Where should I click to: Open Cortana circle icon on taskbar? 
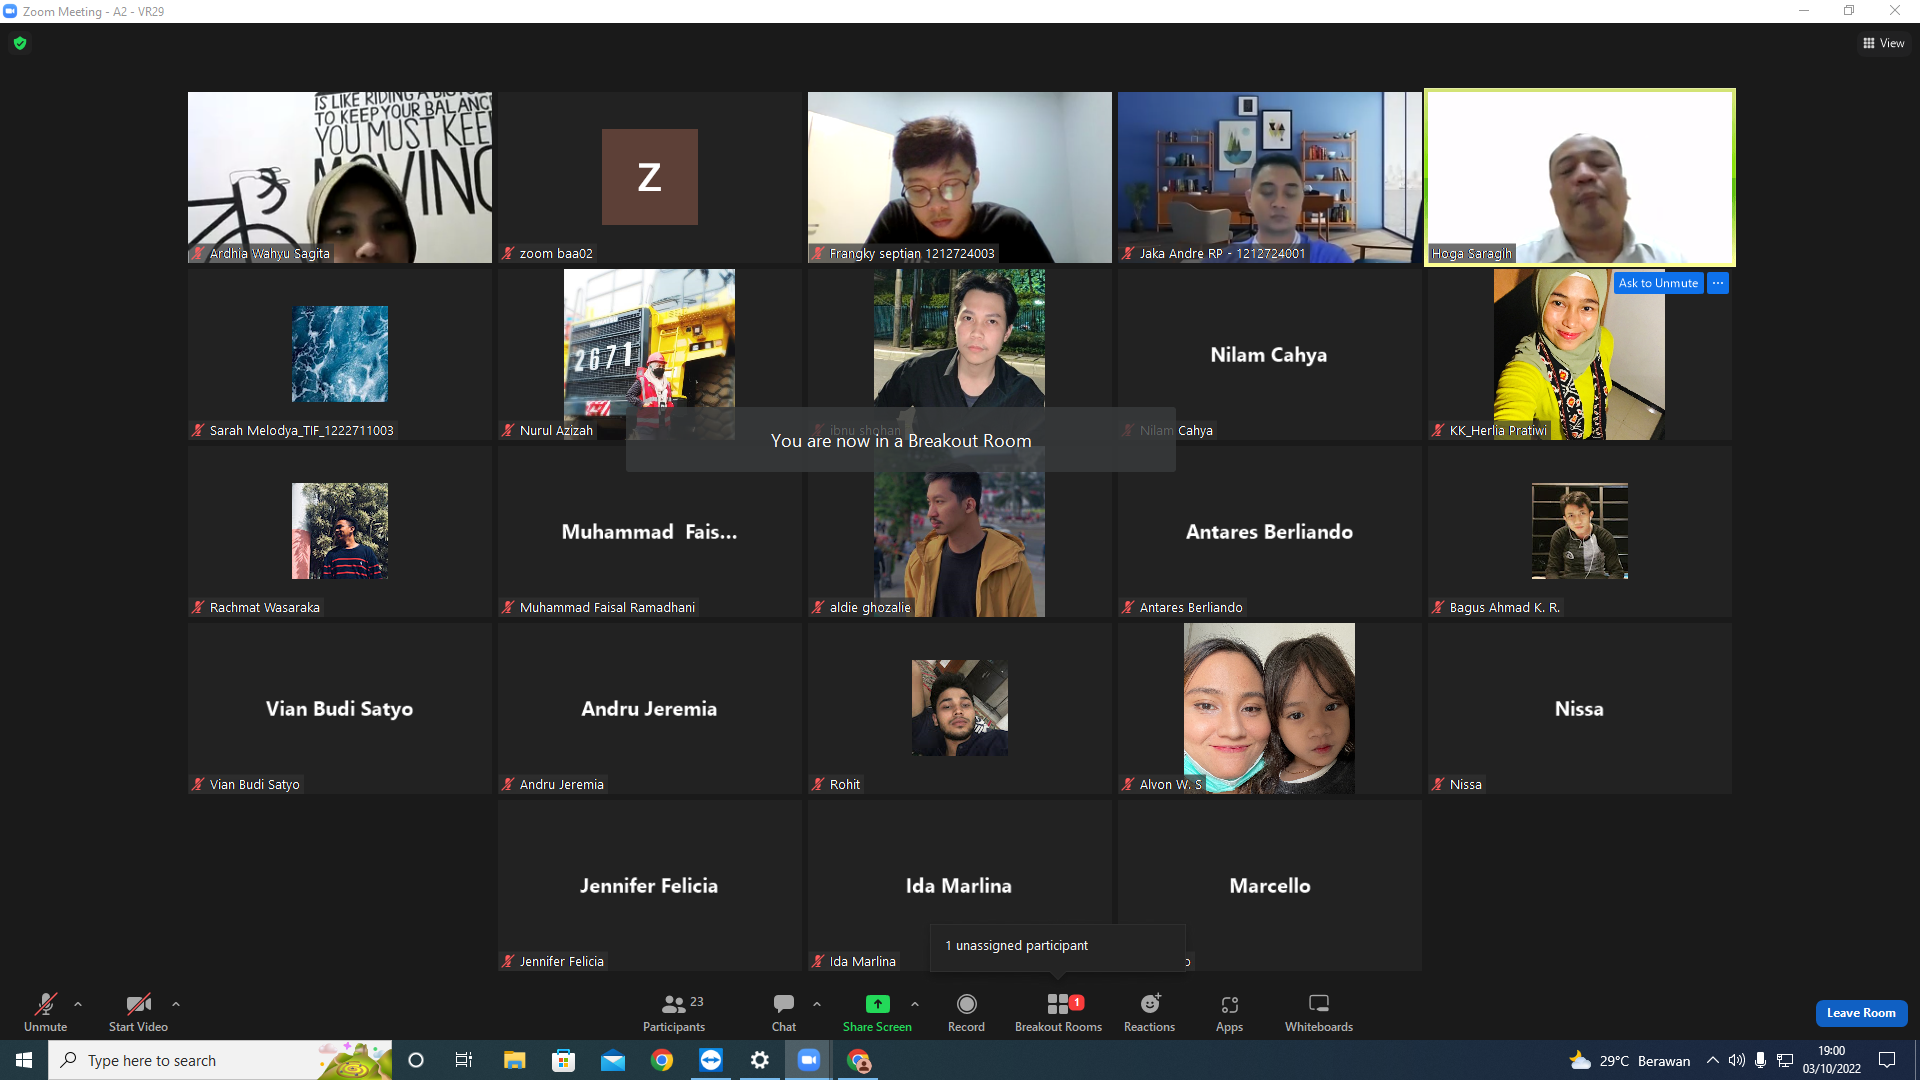click(x=416, y=1060)
